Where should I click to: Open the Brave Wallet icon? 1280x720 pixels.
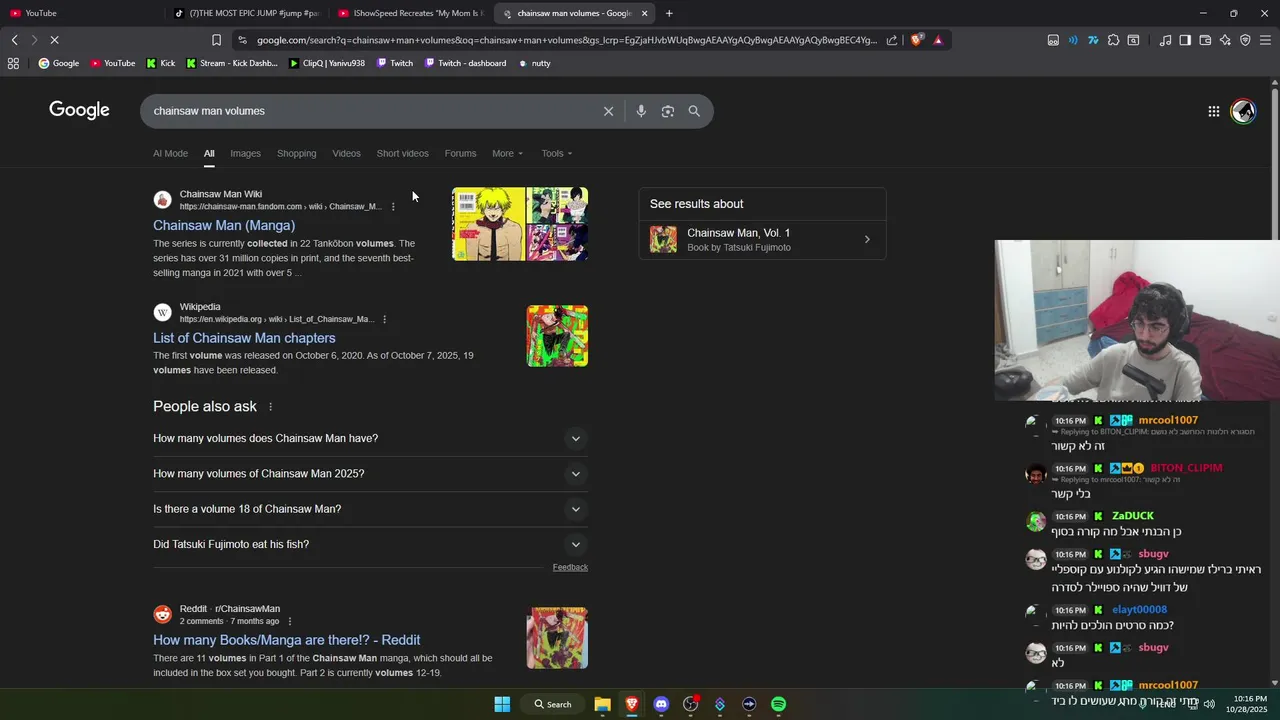click(1205, 40)
